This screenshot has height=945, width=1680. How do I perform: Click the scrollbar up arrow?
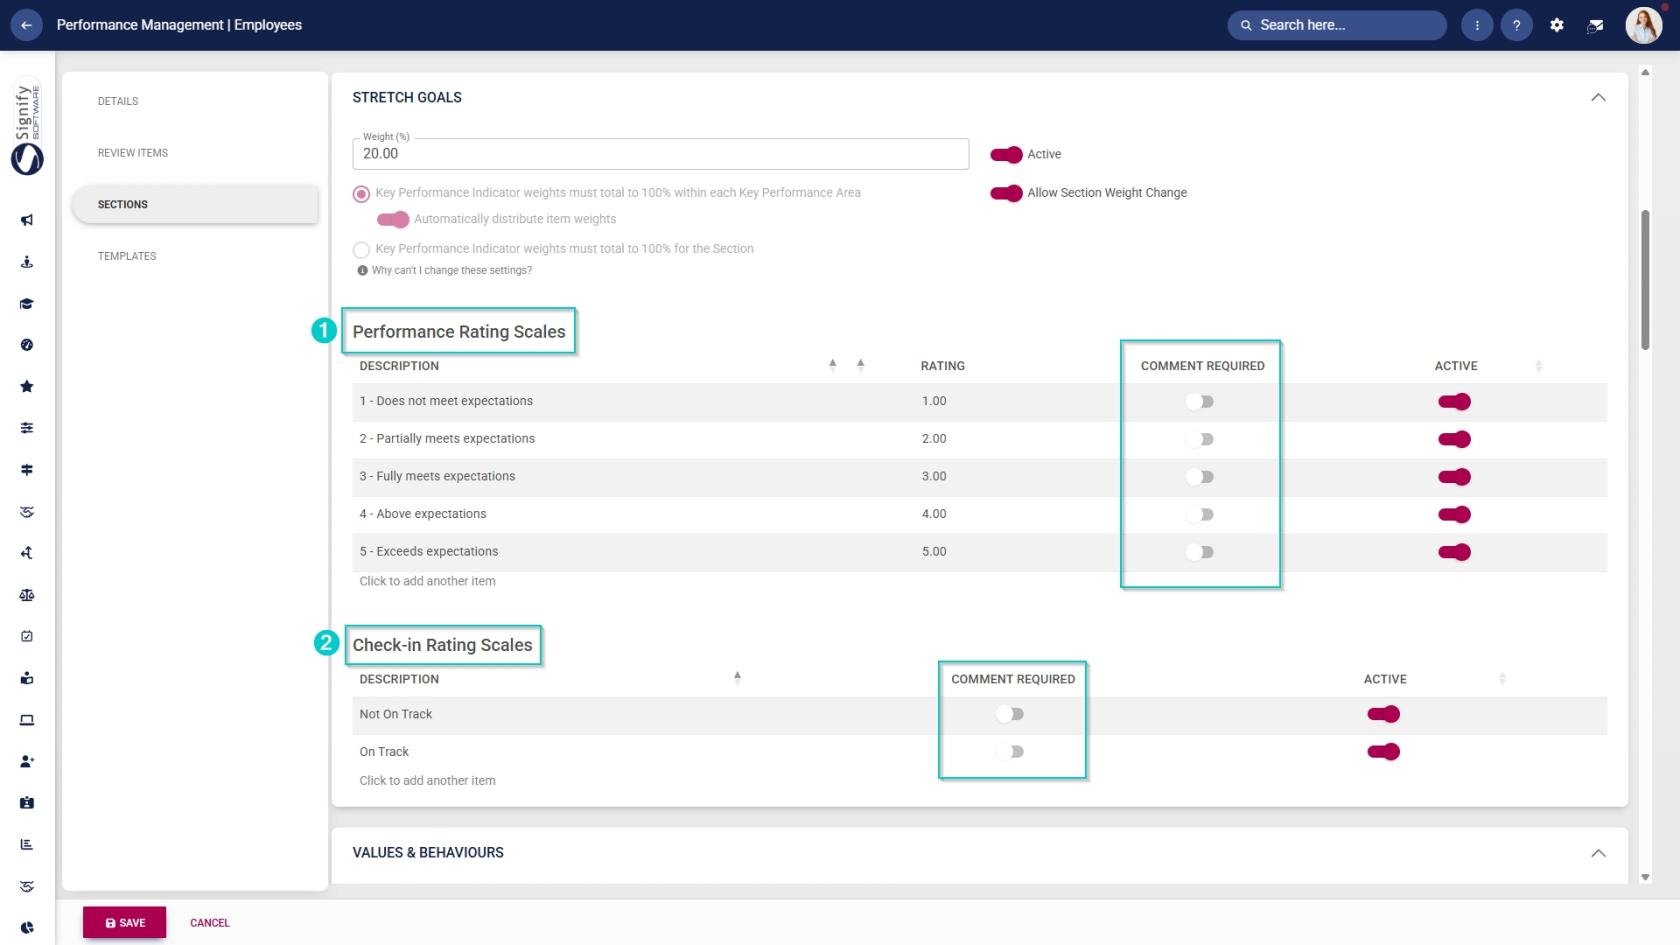(1645, 72)
